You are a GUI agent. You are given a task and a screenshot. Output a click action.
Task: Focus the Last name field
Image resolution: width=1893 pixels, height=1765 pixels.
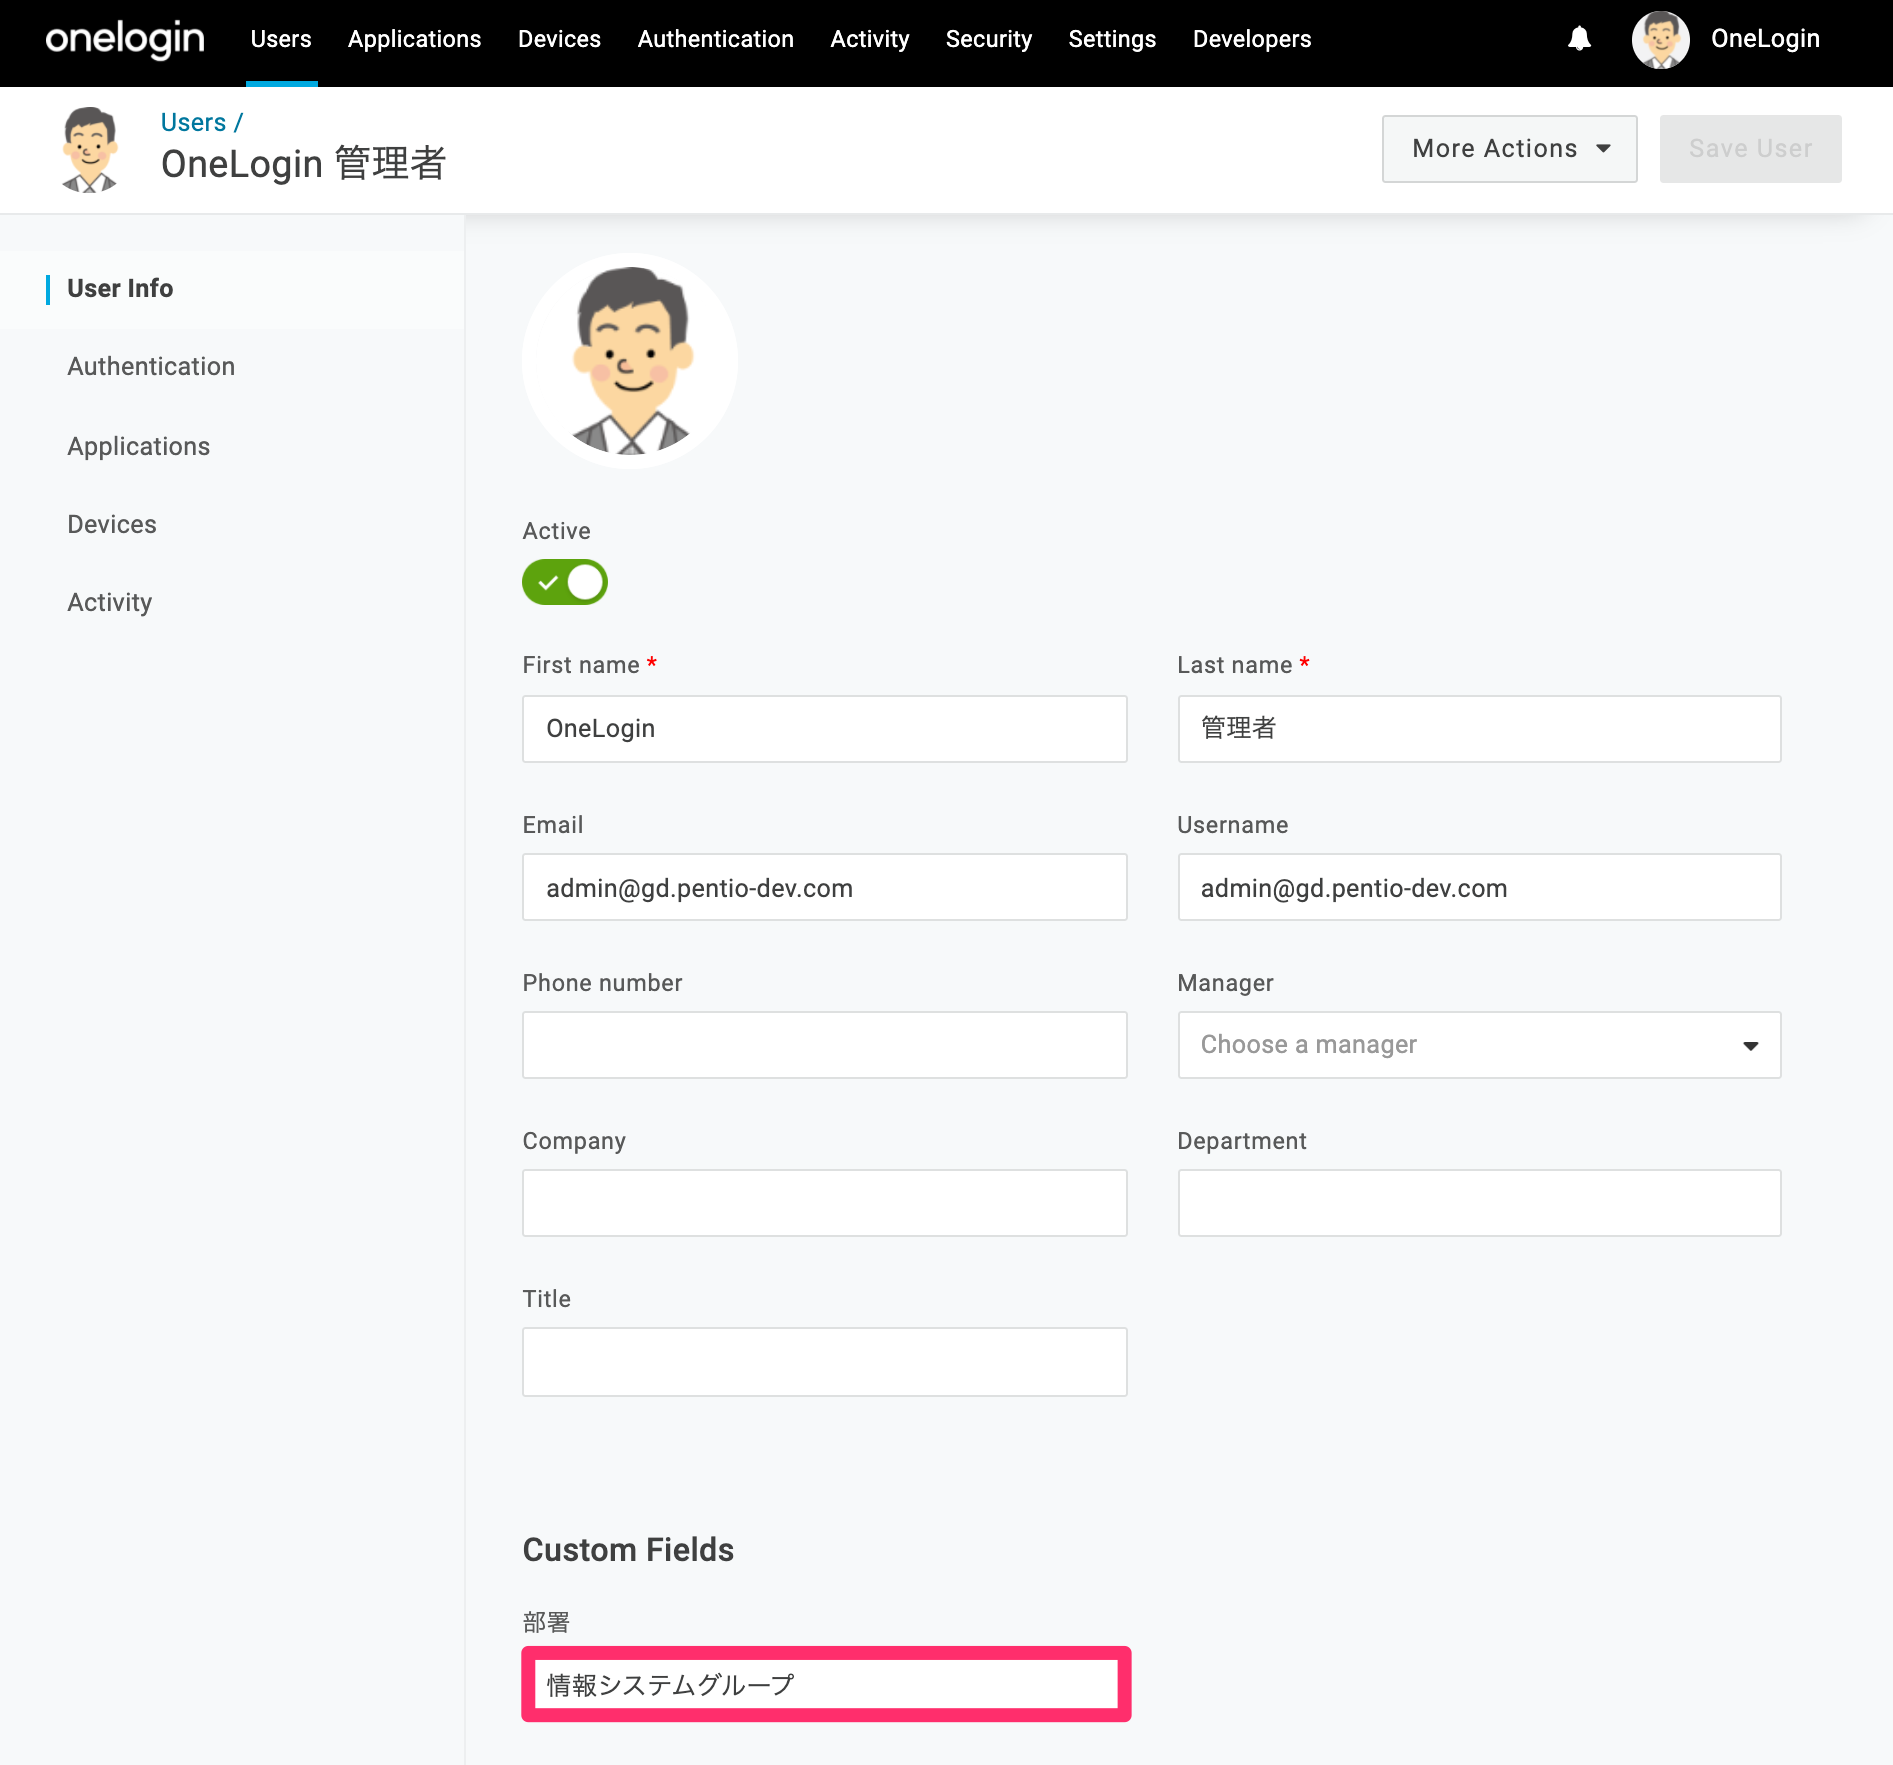coord(1479,729)
